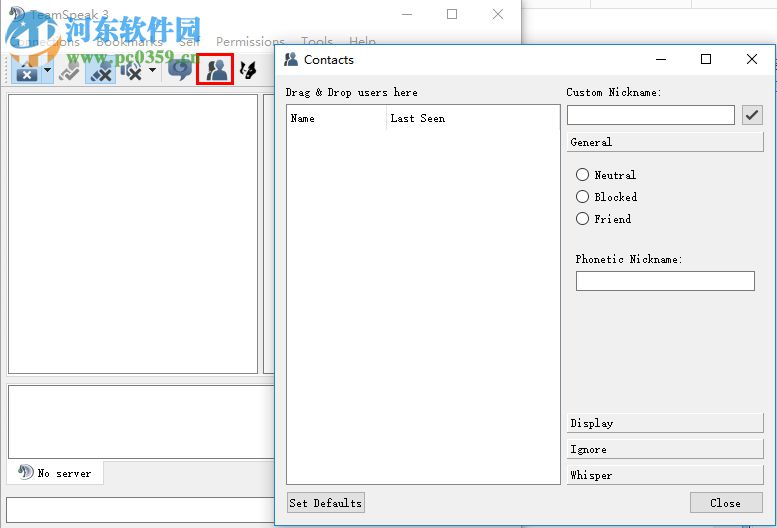Click the Close button in Contacts

pos(726,503)
